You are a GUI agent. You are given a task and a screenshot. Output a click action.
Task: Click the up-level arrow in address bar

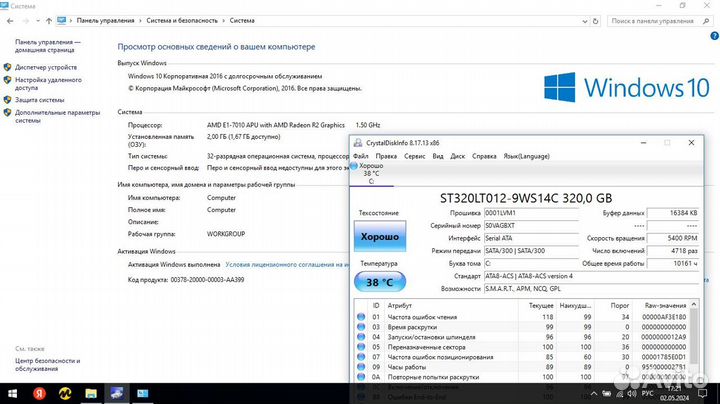[49, 21]
